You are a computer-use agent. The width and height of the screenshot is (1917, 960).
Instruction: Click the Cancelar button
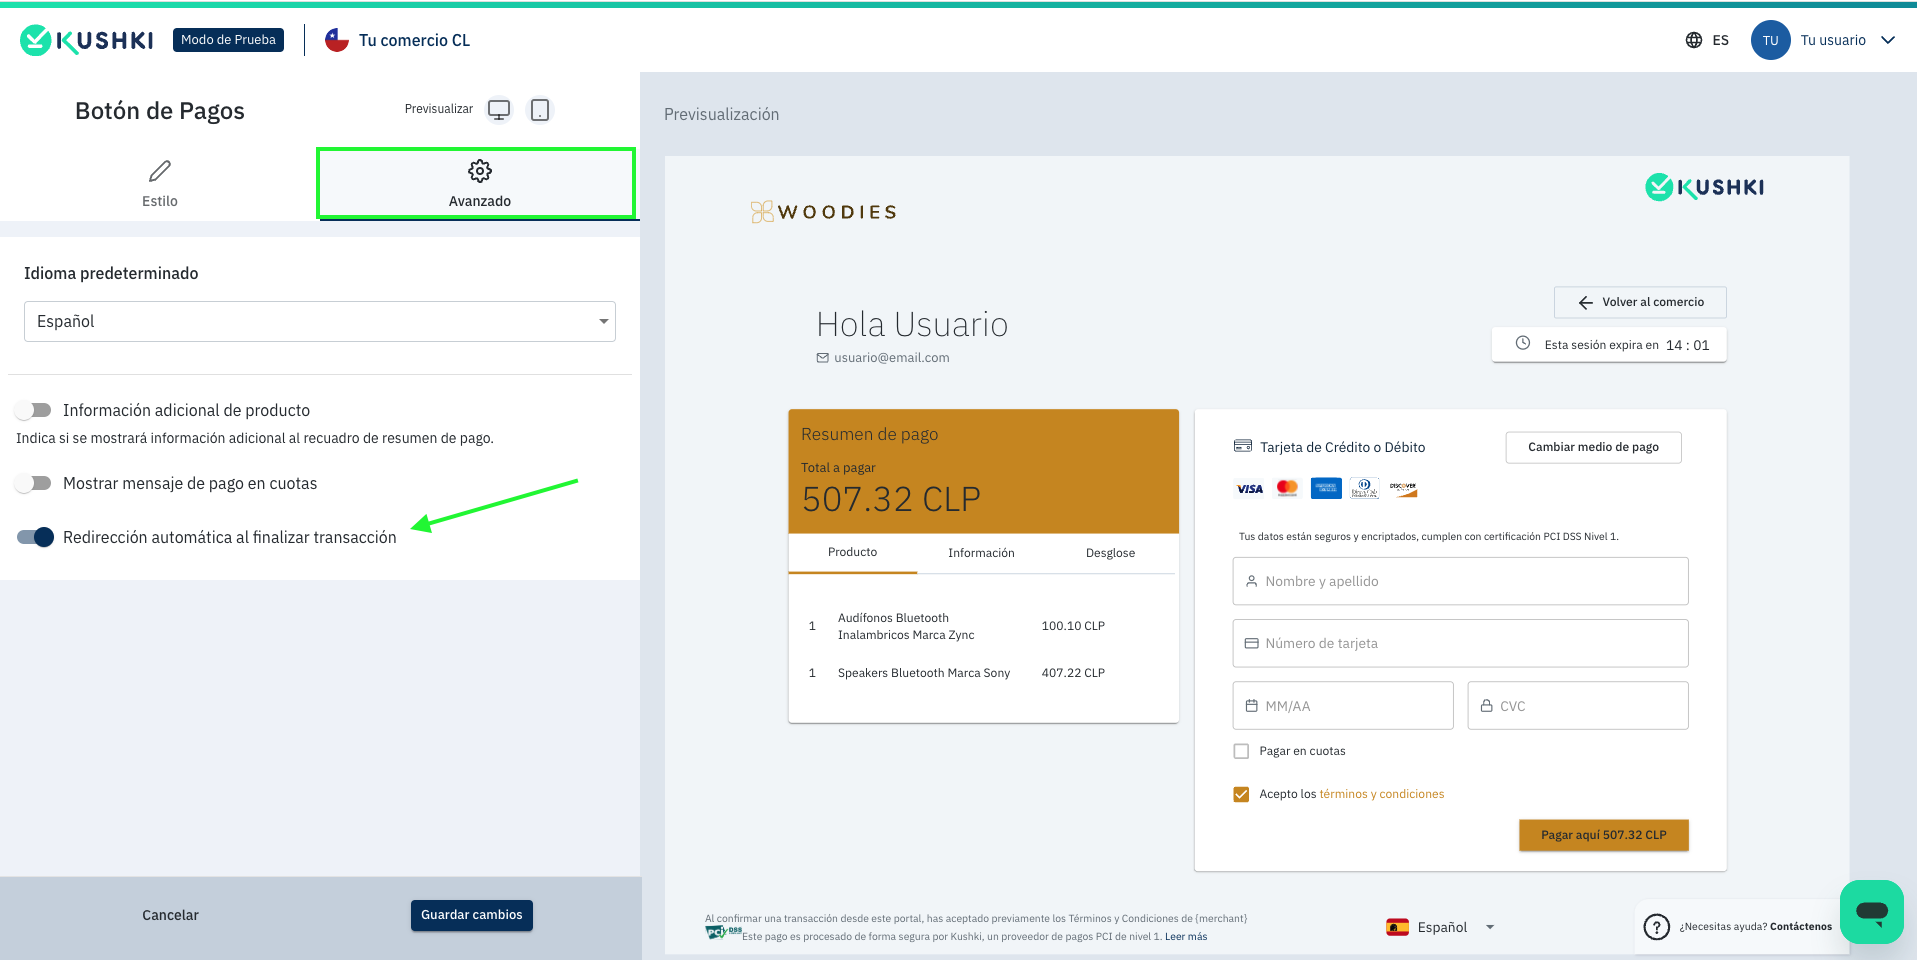click(170, 915)
